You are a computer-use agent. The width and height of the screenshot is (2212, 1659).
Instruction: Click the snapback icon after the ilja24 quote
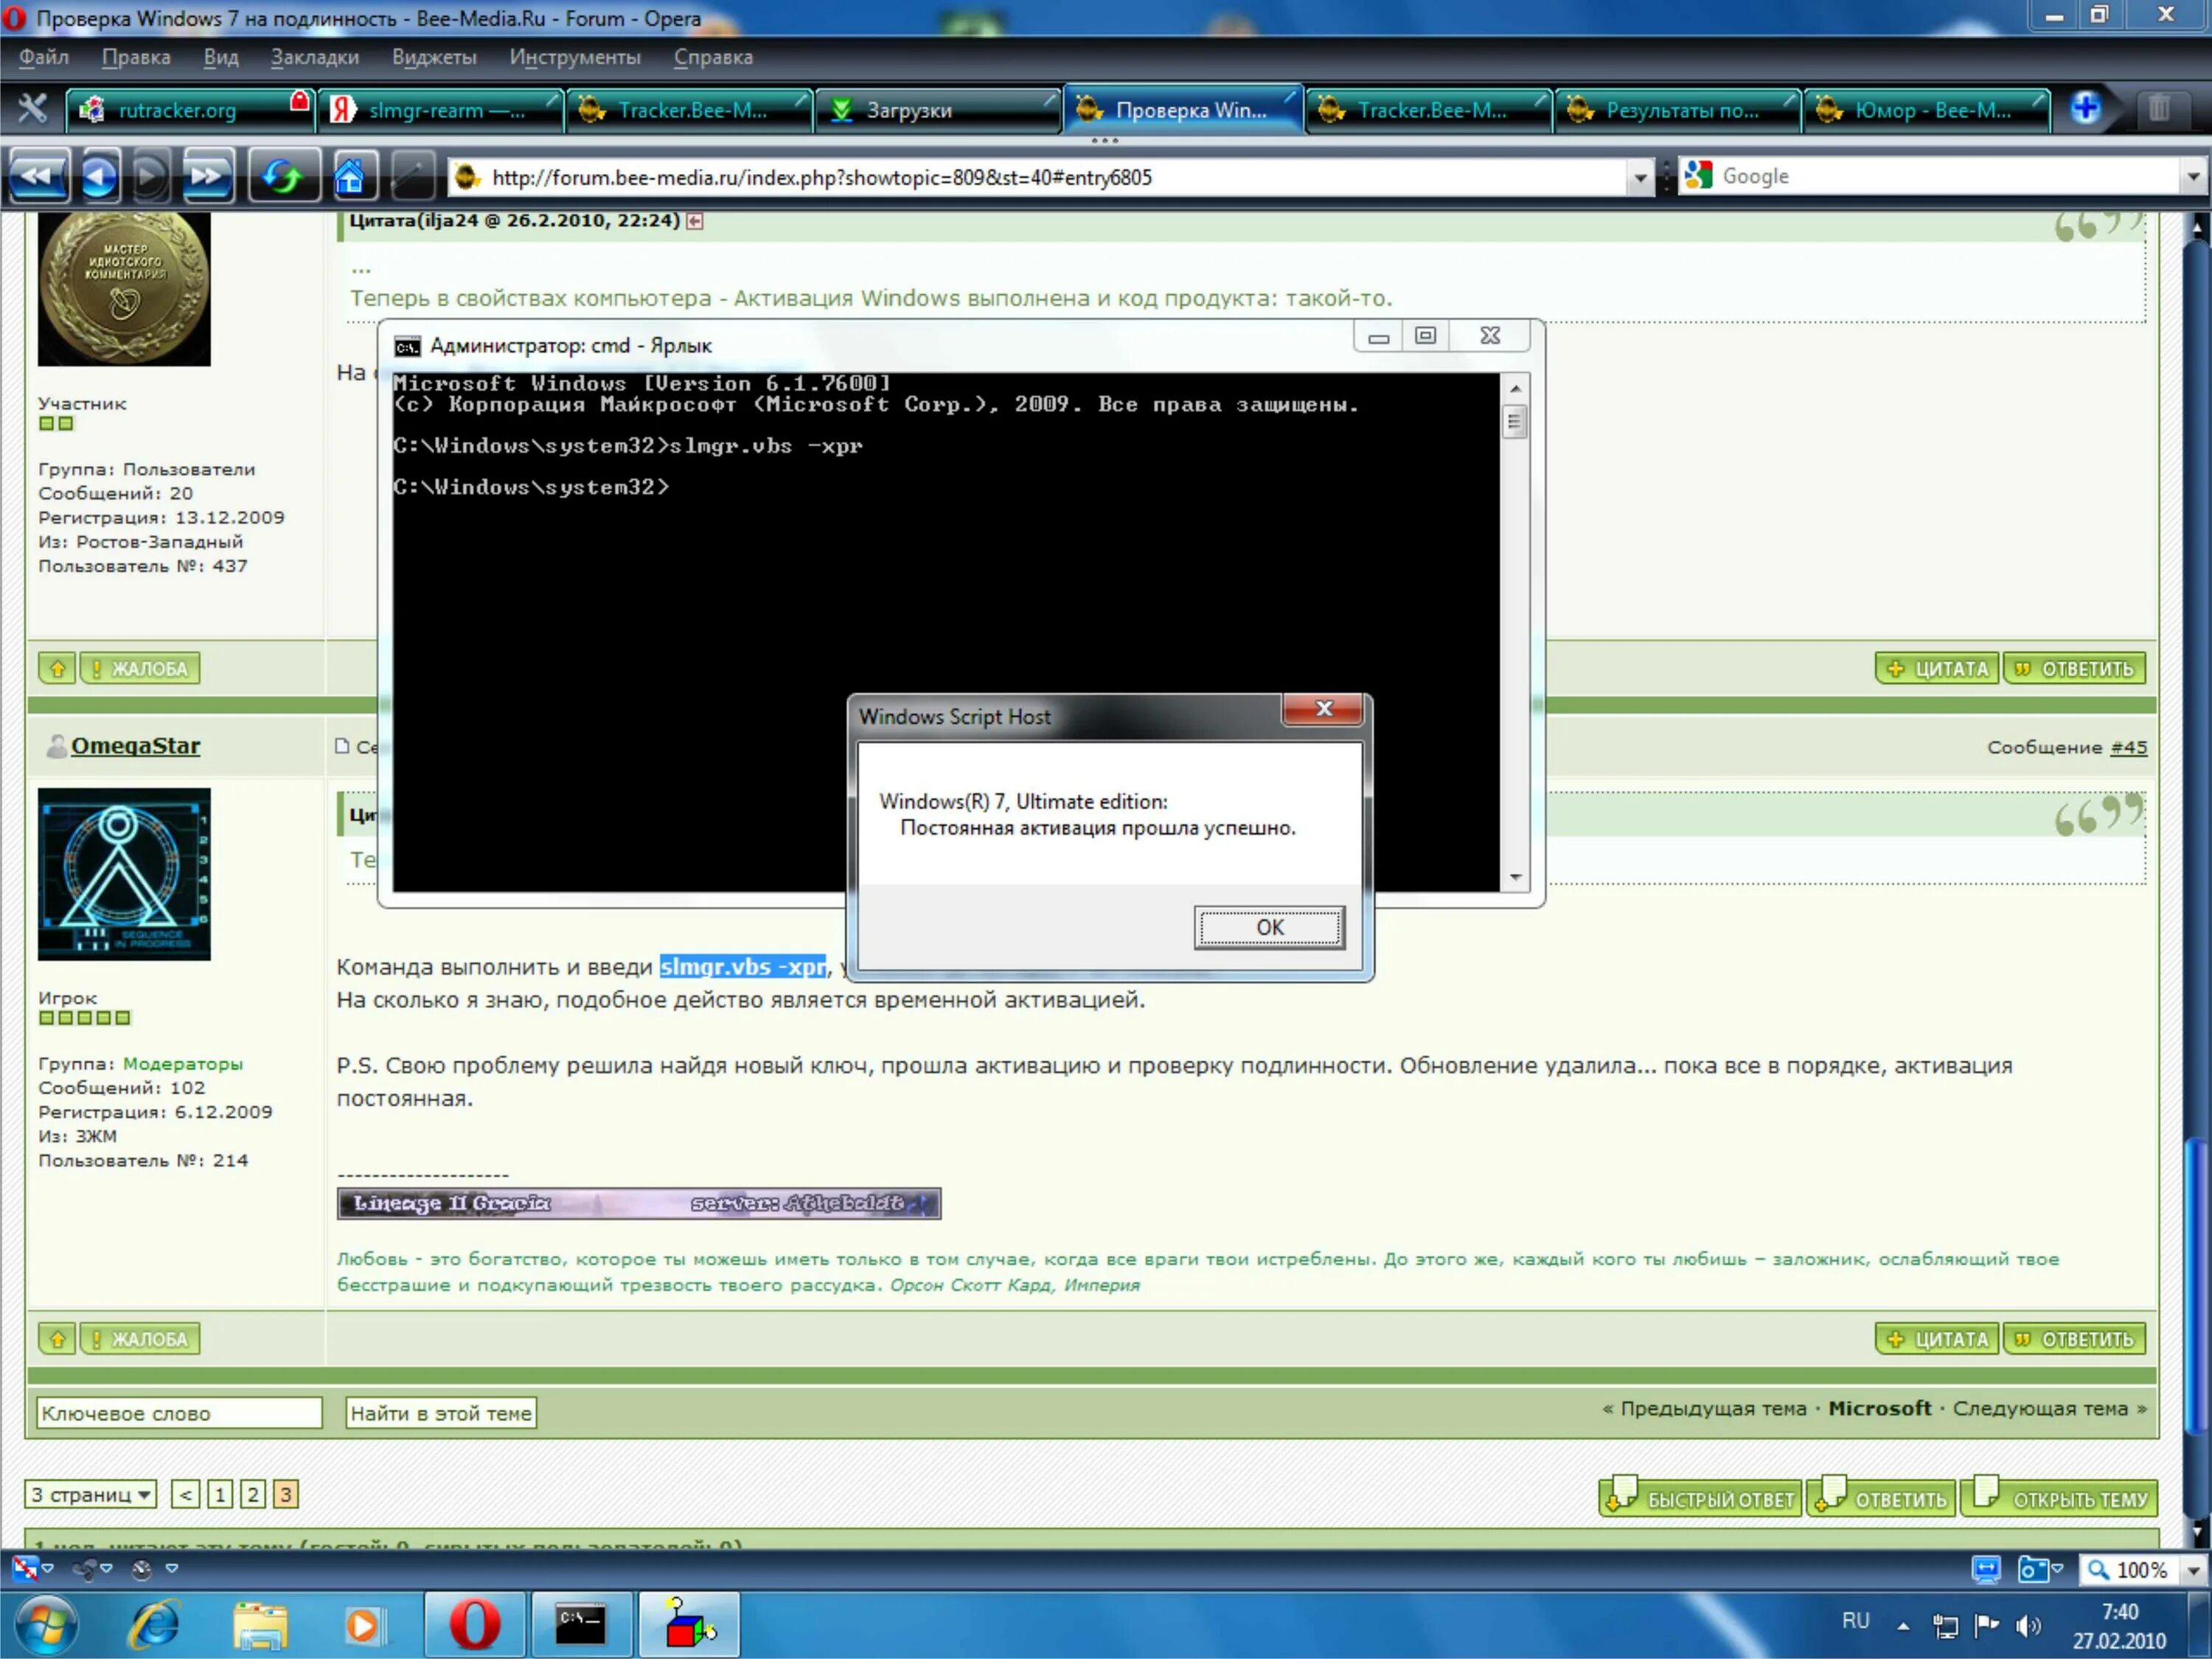coord(695,221)
